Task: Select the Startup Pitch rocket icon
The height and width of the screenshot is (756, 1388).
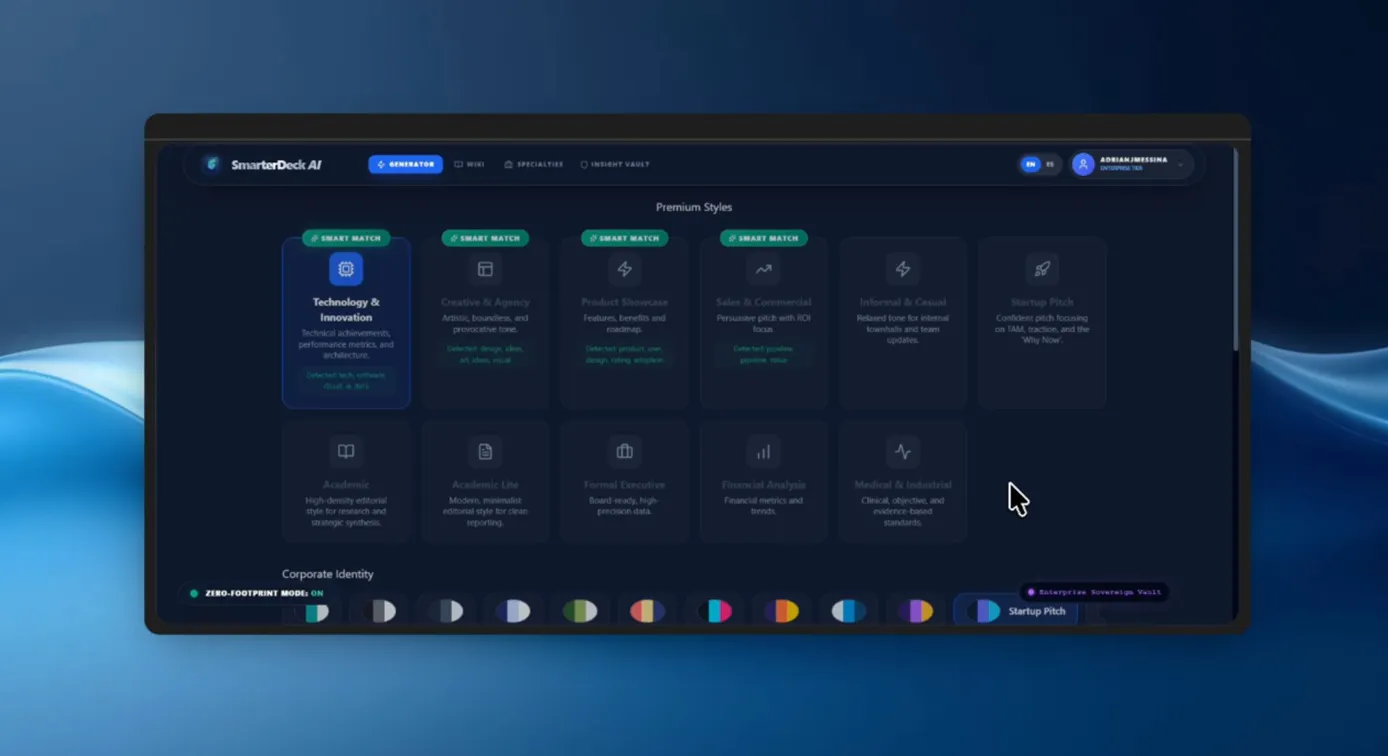Action: 1042,269
